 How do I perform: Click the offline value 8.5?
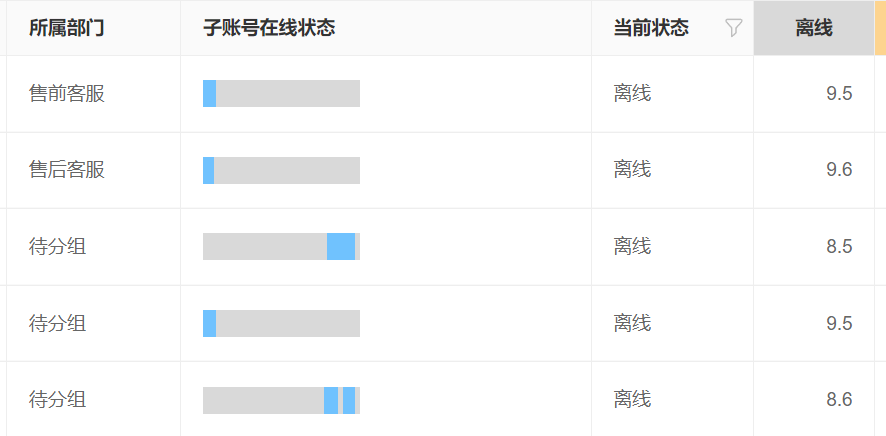pos(839,247)
